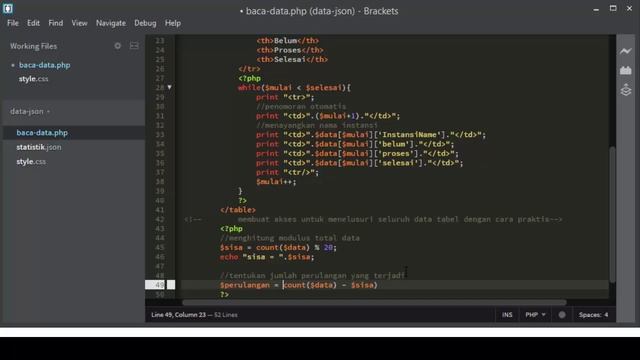
Task: Click the Brackets app icon in the title bar
Action: point(8,8)
